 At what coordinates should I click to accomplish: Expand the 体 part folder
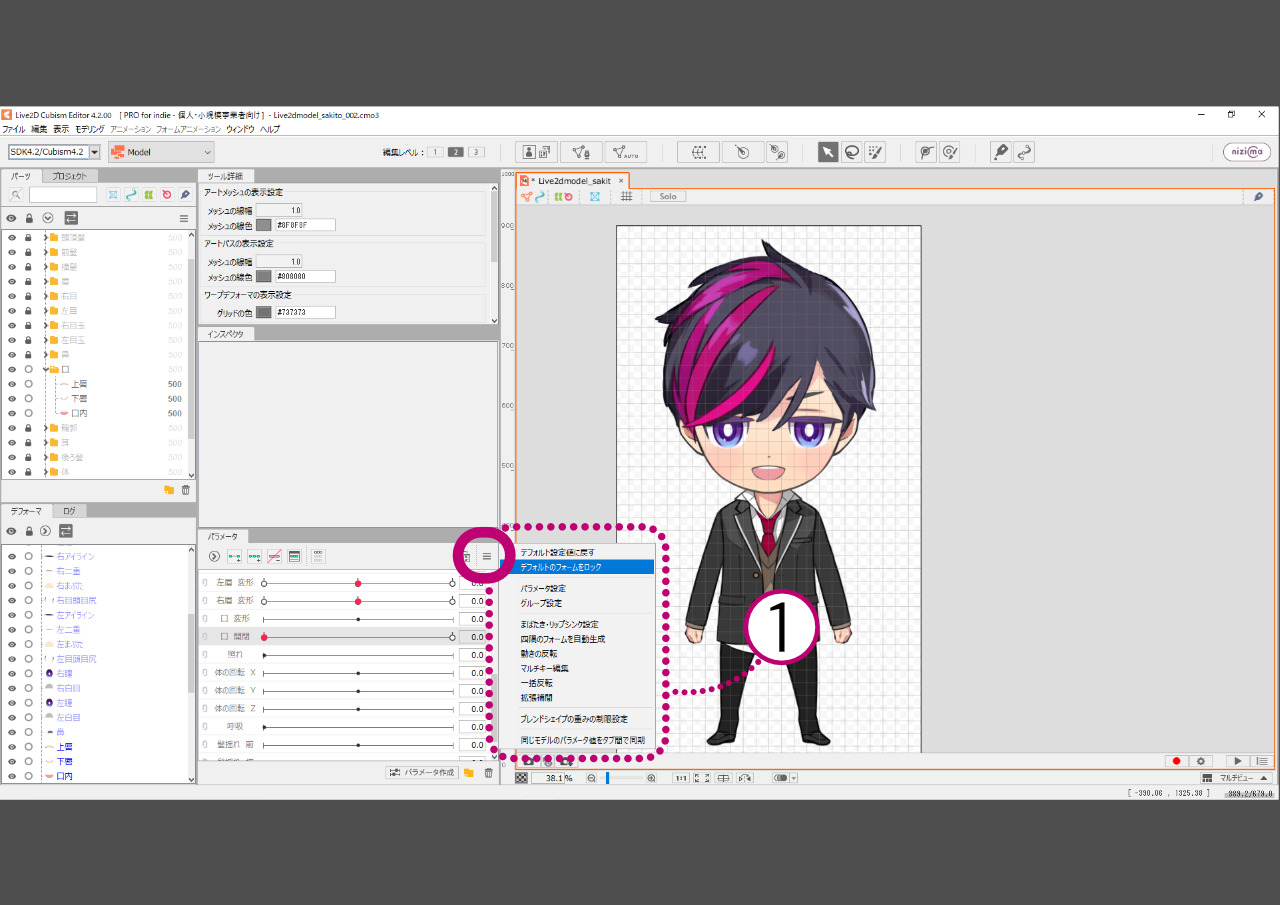pos(46,471)
